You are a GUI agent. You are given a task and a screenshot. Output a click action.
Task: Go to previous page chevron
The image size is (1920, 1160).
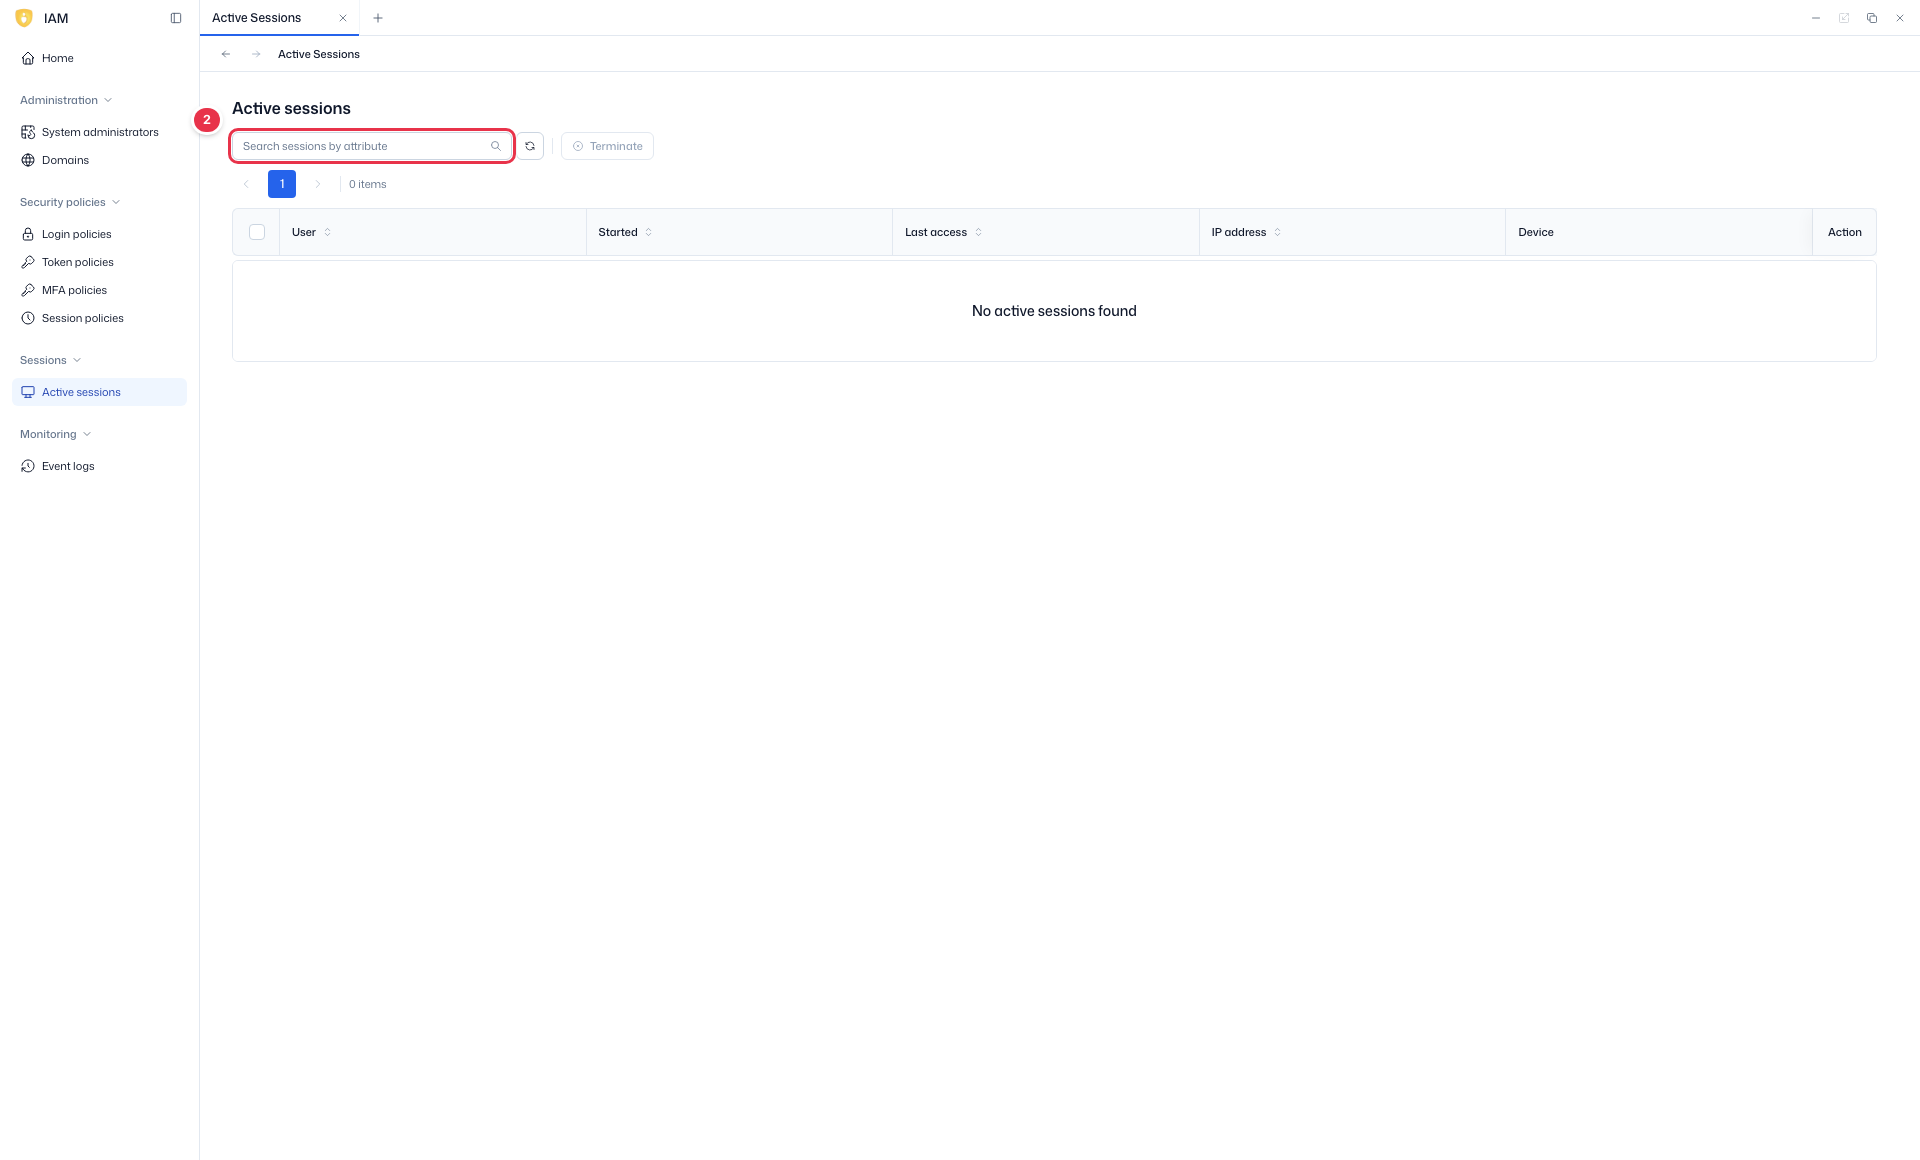[246, 184]
